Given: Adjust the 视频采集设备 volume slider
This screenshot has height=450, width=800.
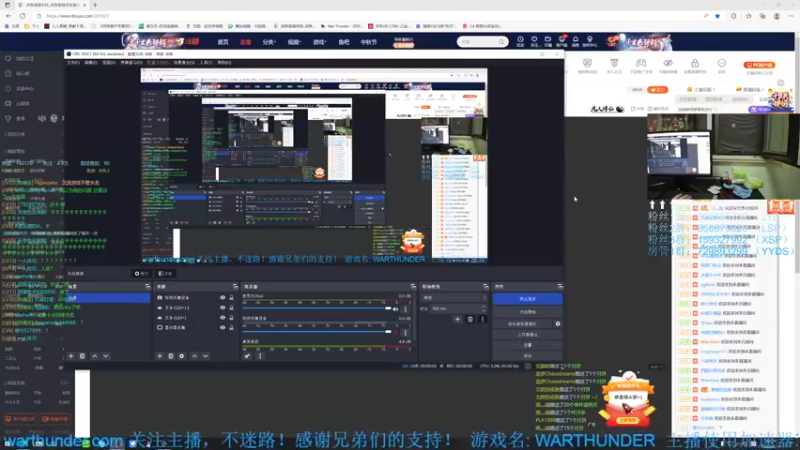Looking at the screenshot, I should (x=316, y=332).
